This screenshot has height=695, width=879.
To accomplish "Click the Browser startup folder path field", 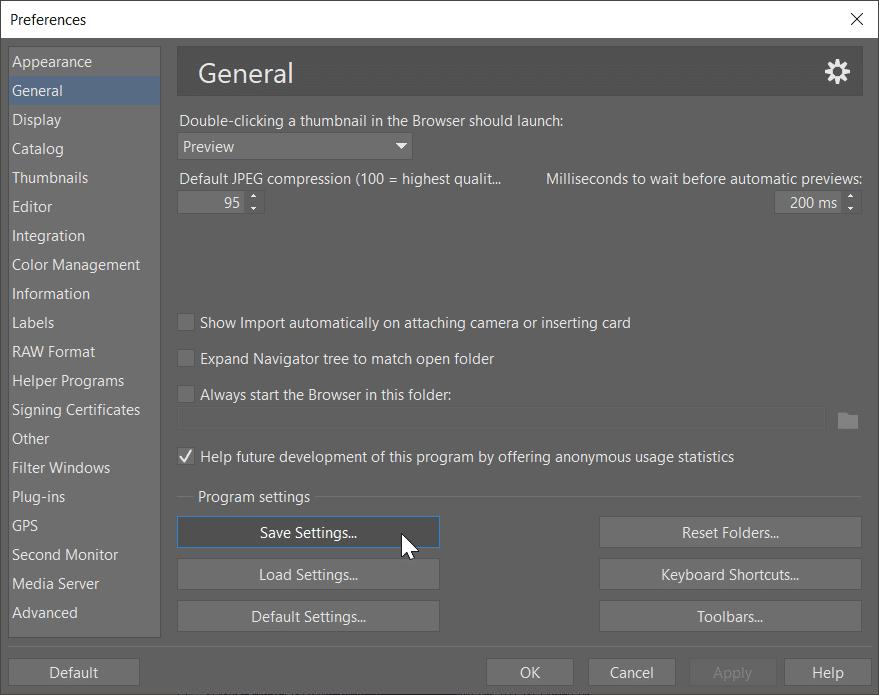I will click(x=500, y=421).
